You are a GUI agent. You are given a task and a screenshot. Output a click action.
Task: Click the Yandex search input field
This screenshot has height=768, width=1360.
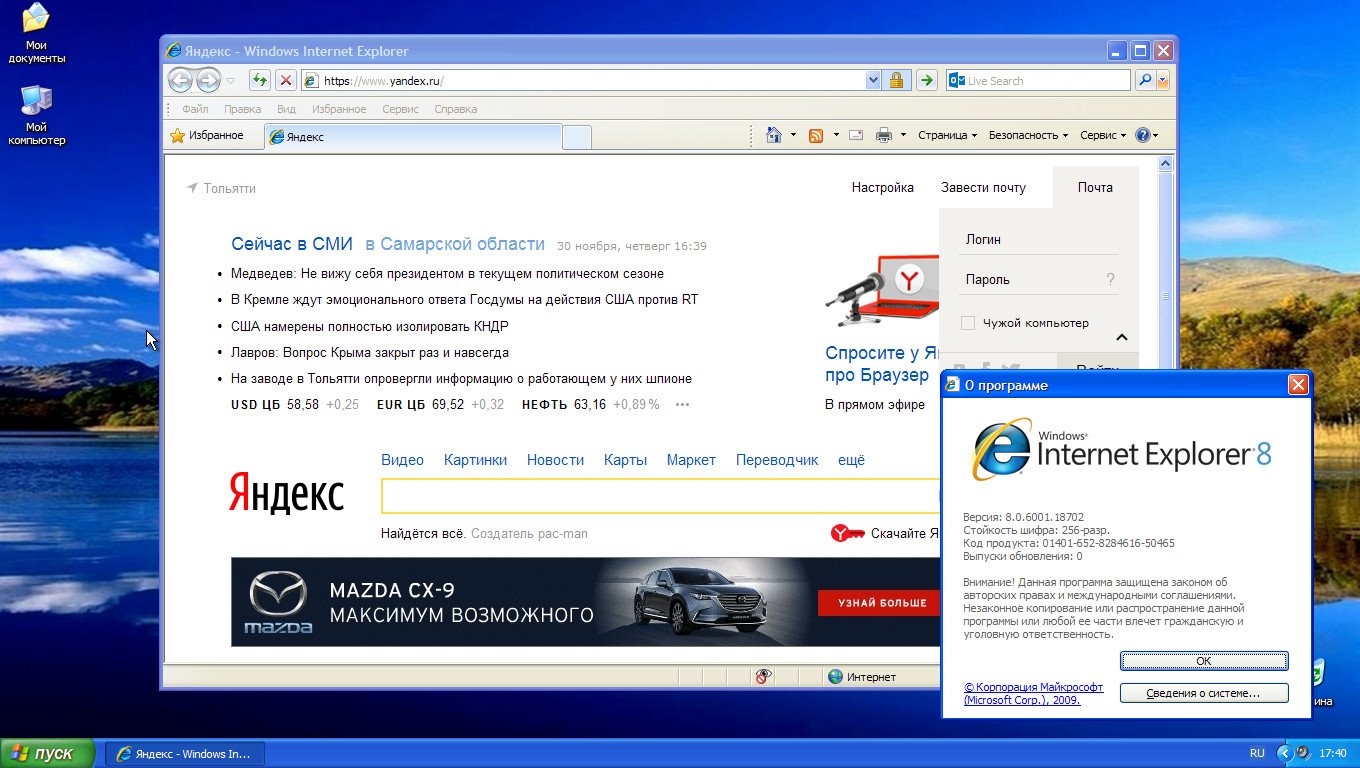(x=661, y=496)
